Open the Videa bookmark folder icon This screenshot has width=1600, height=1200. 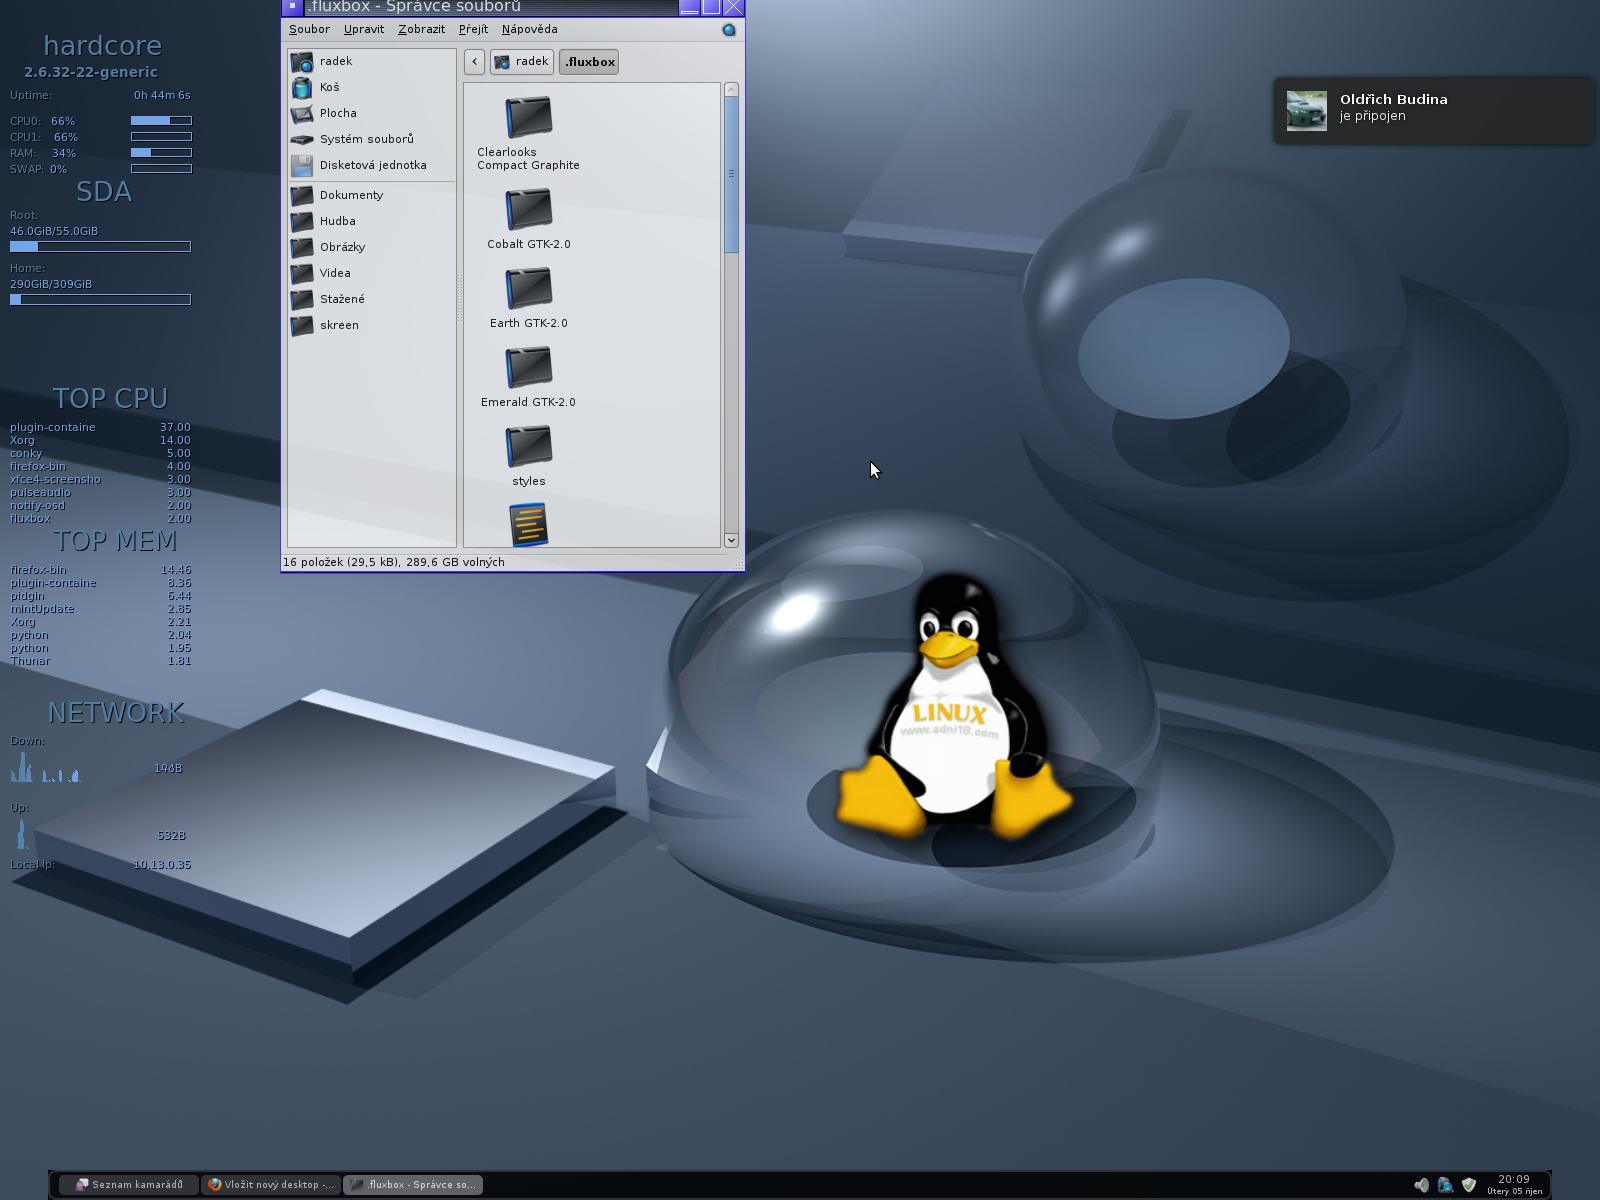[302, 273]
